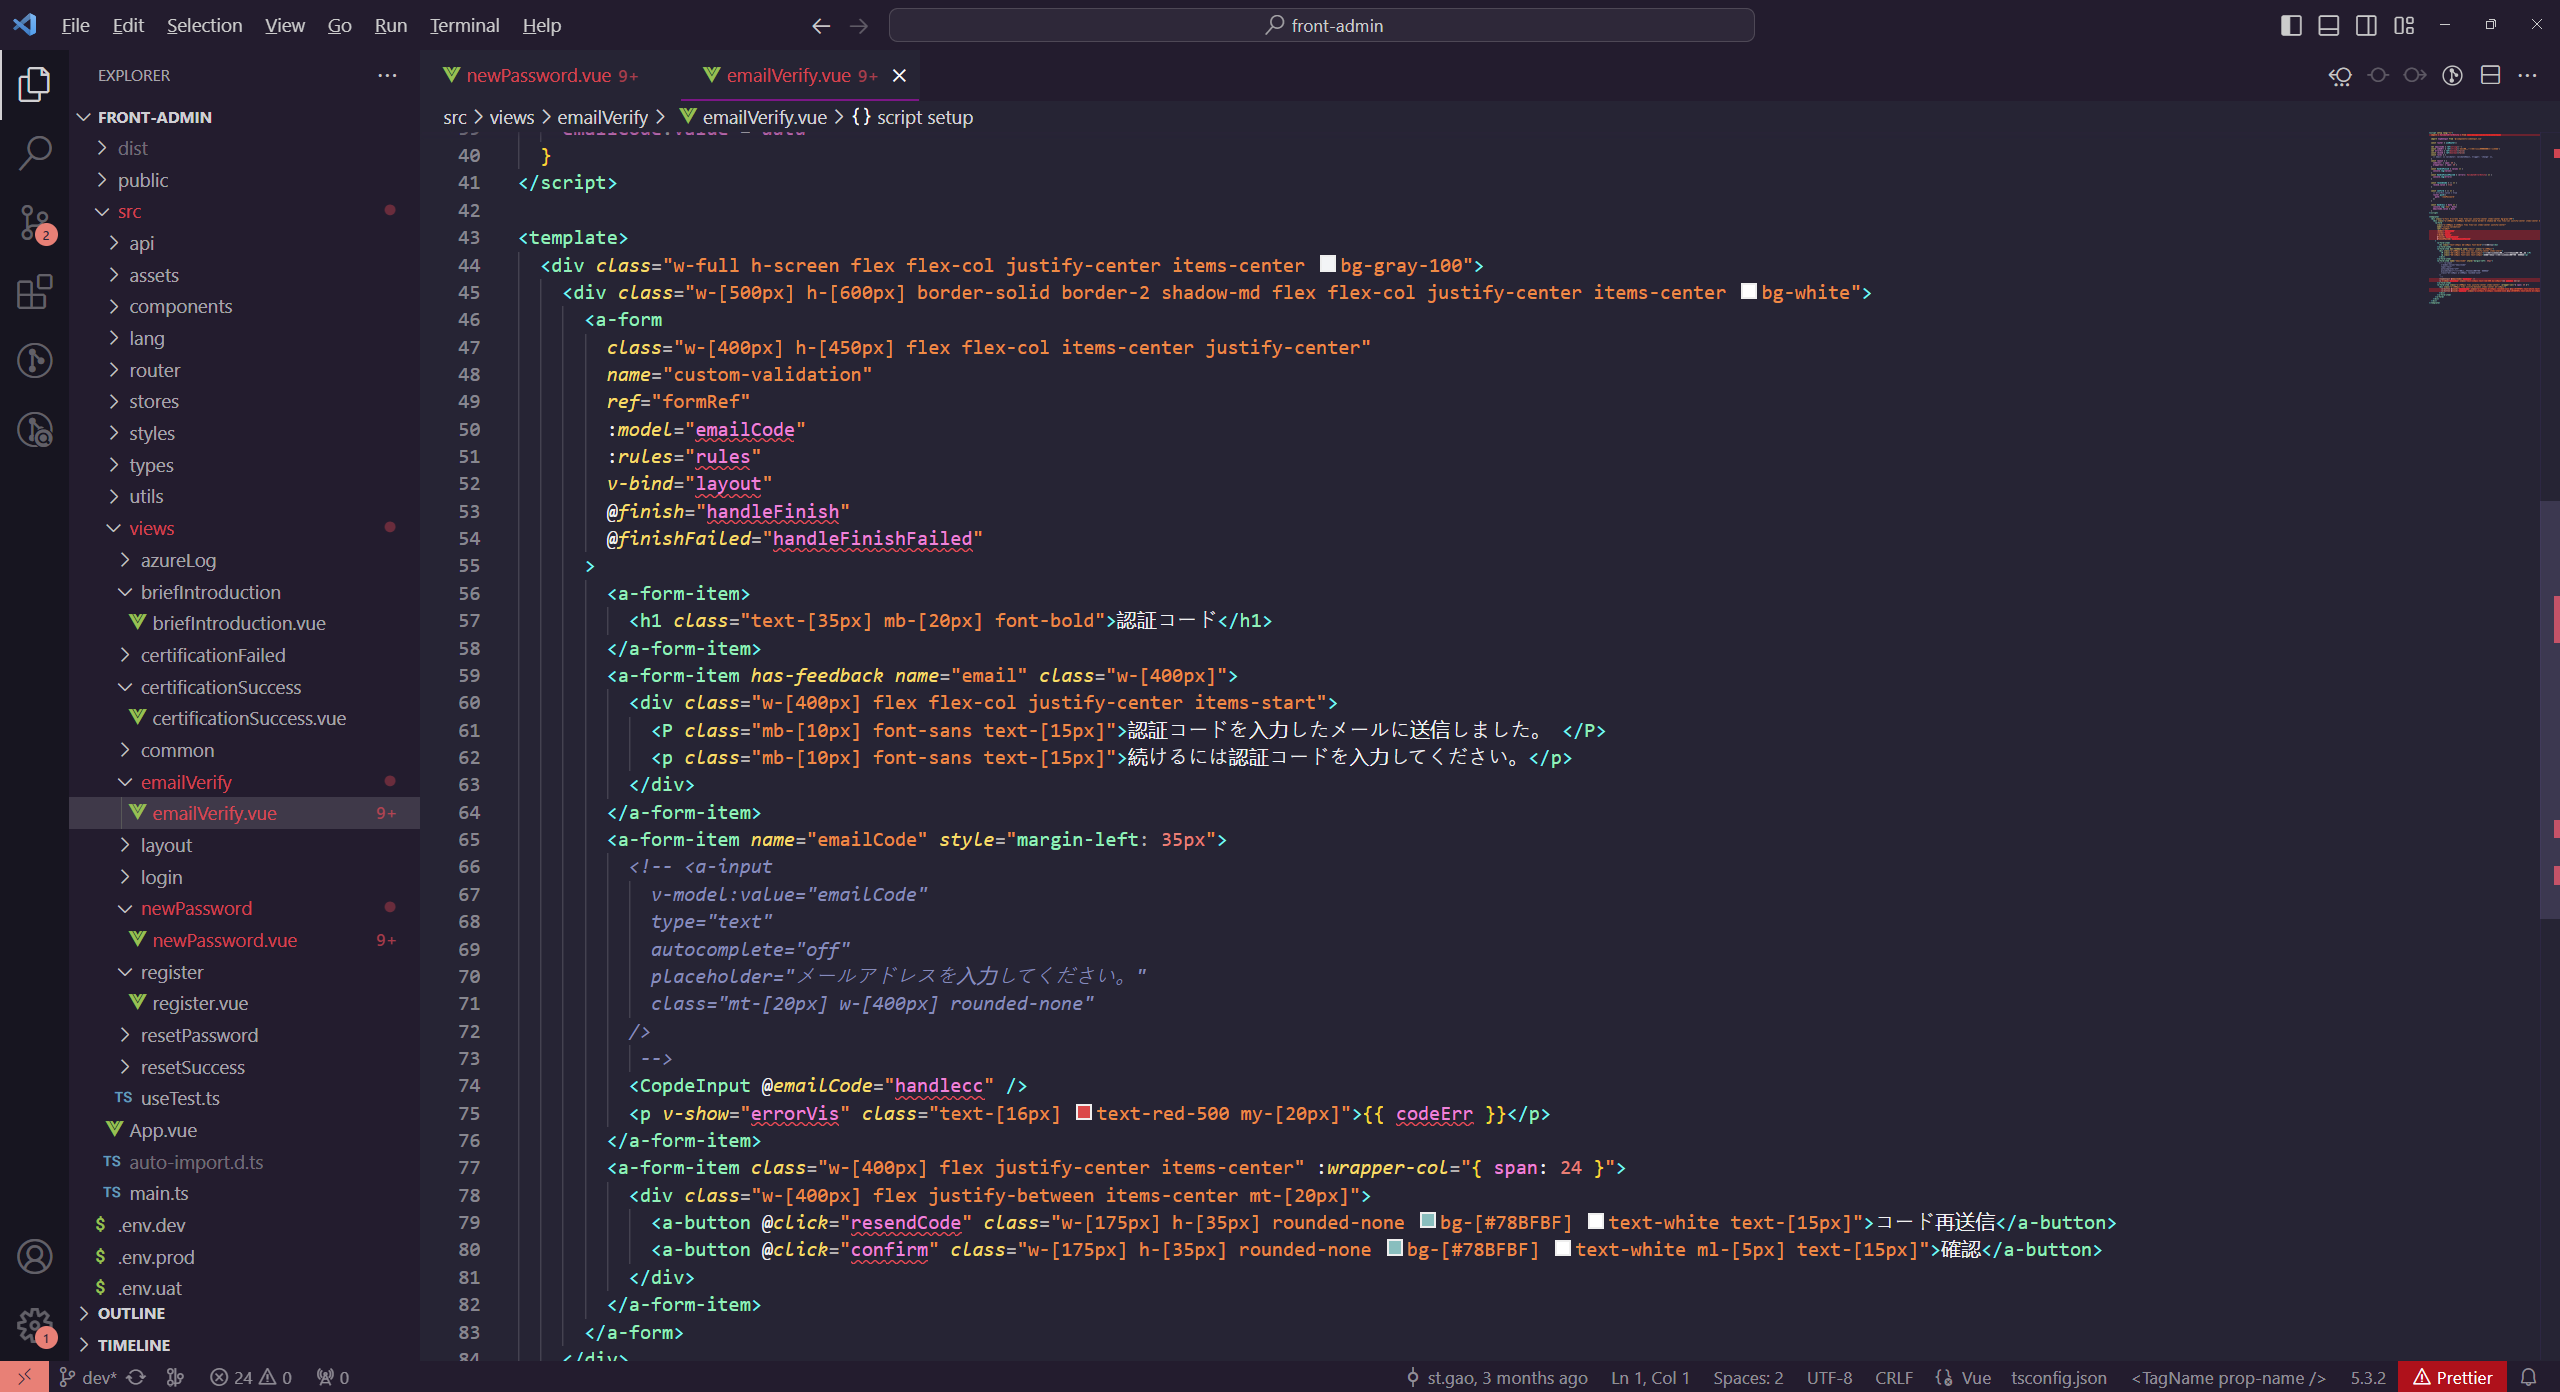This screenshot has height=1392, width=2560.
Task: Open the Manage gear icon
Action: [34, 1326]
